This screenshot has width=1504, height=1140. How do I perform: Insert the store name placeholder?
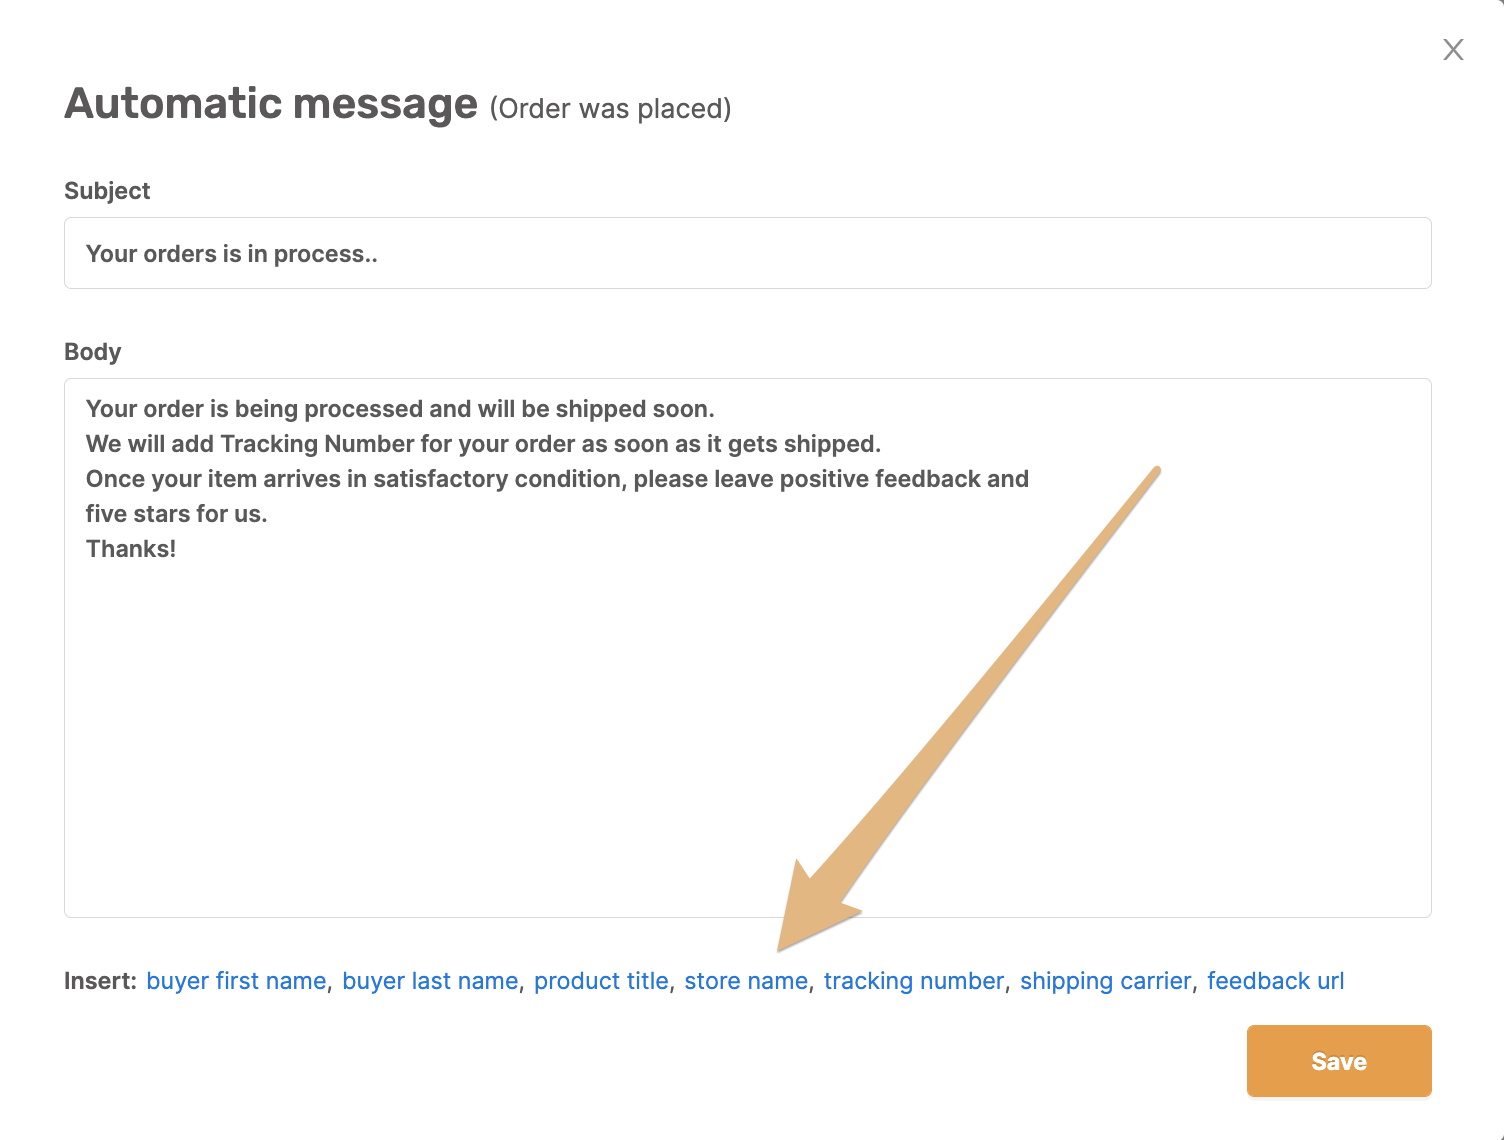[746, 981]
